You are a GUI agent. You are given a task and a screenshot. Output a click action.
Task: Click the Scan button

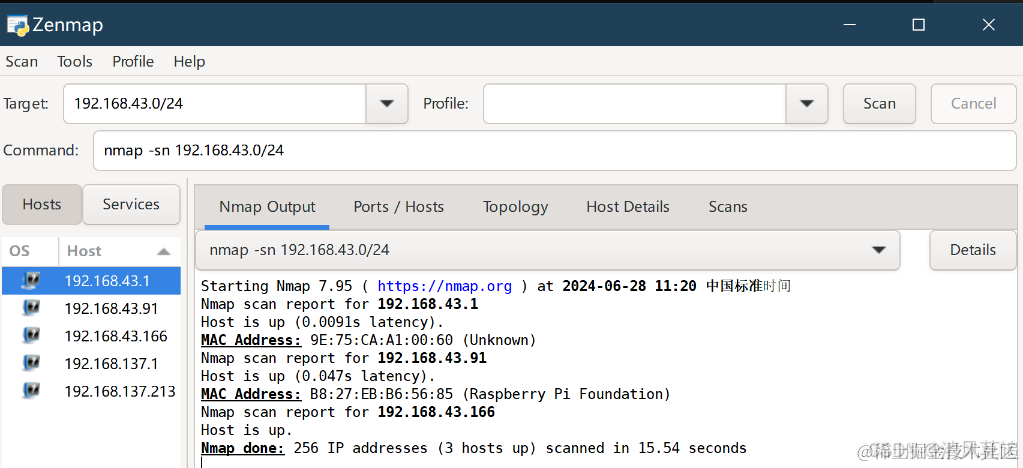pos(879,103)
